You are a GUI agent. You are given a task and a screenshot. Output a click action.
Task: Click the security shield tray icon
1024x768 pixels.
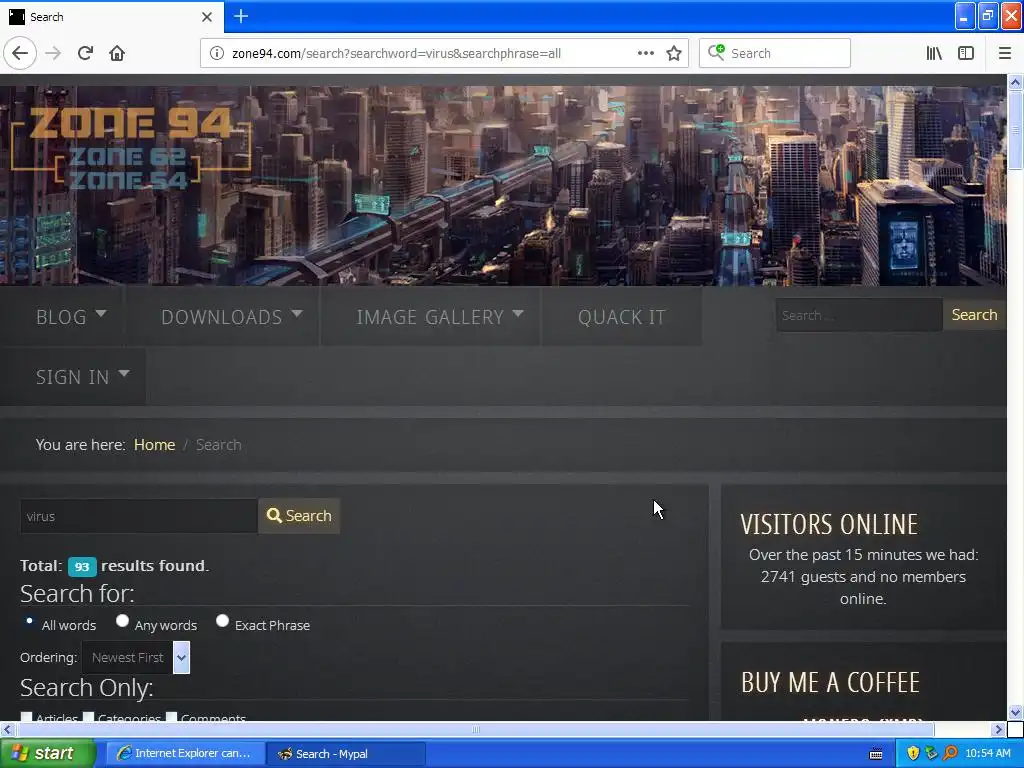(x=913, y=753)
